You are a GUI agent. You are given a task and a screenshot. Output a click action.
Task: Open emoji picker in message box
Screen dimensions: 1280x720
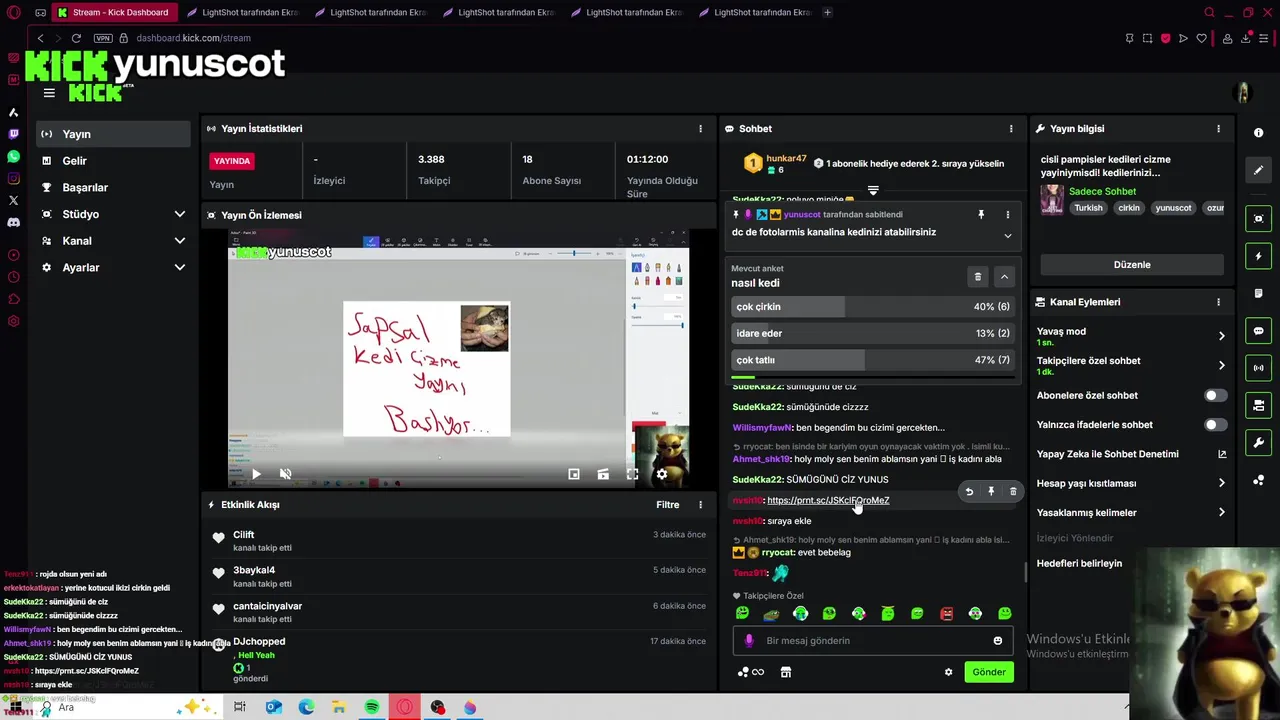[997, 641]
